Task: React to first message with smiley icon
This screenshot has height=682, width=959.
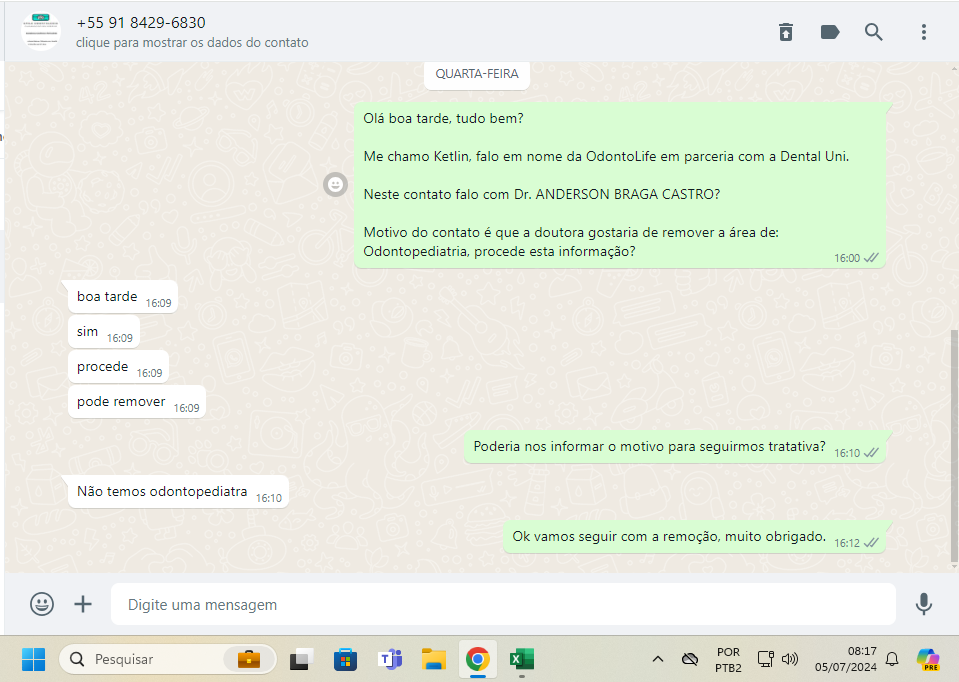Action: [335, 184]
